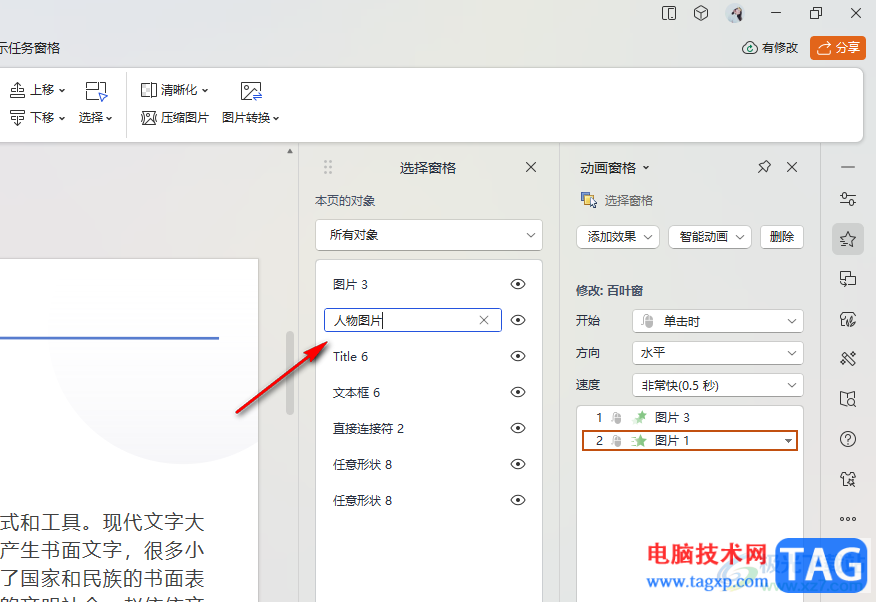Click Compress Picture (压缩图片)
This screenshot has height=602, width=876.
coord(174,118)
